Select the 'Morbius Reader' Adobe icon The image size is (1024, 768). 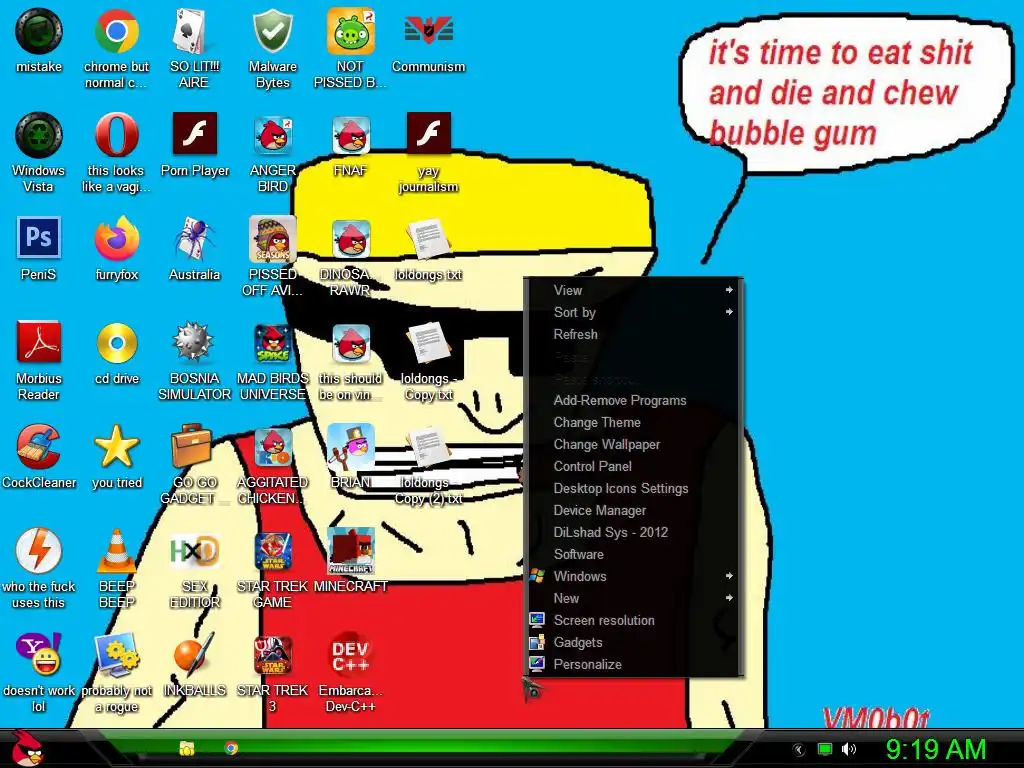39,342
